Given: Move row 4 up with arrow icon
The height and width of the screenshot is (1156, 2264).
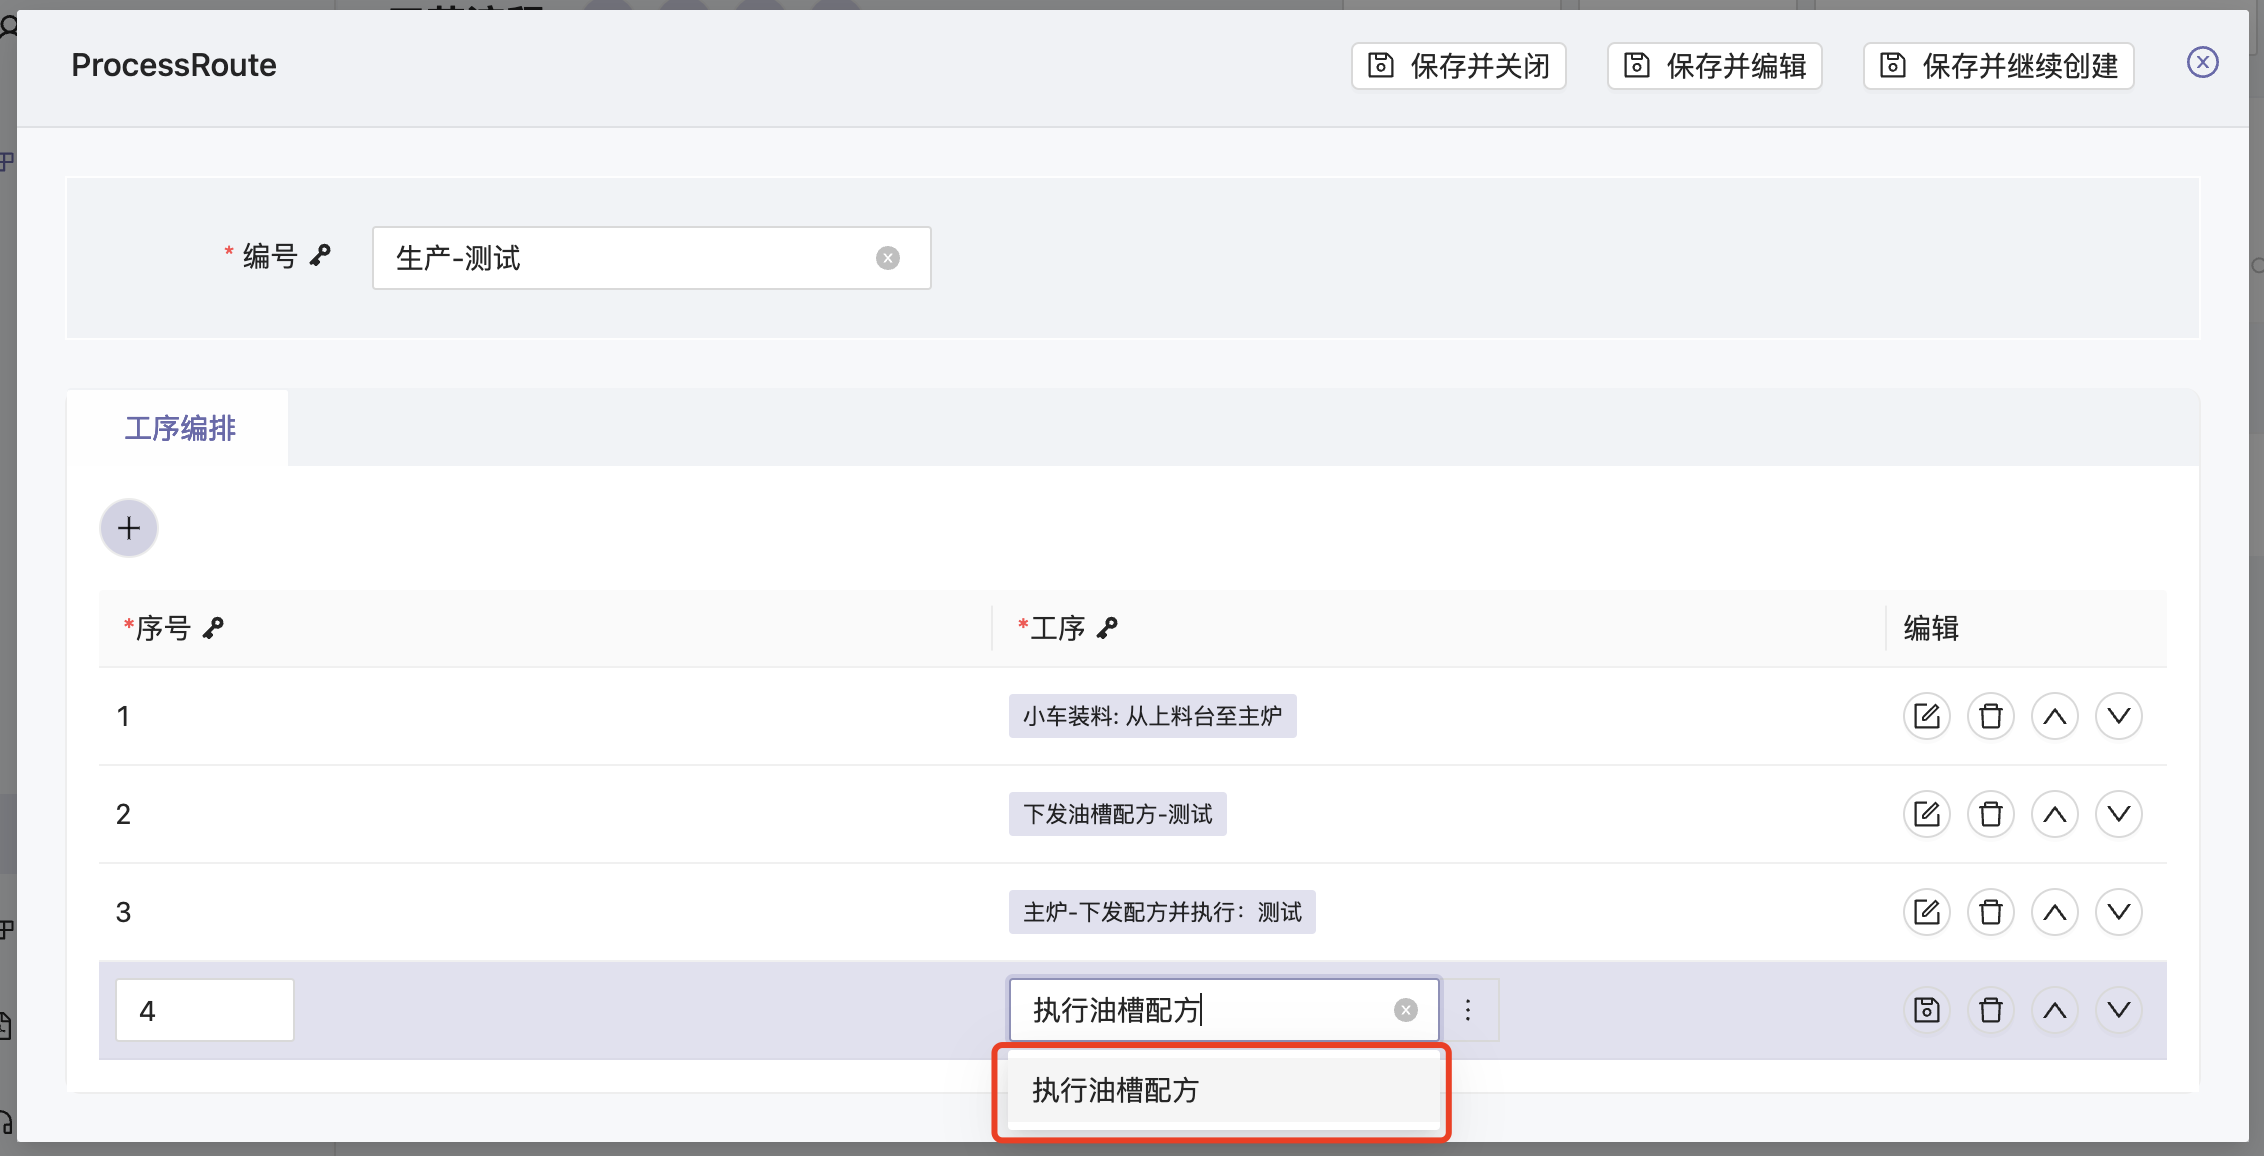Looking at the screenshot, I should click(x=2054, y=1010).
